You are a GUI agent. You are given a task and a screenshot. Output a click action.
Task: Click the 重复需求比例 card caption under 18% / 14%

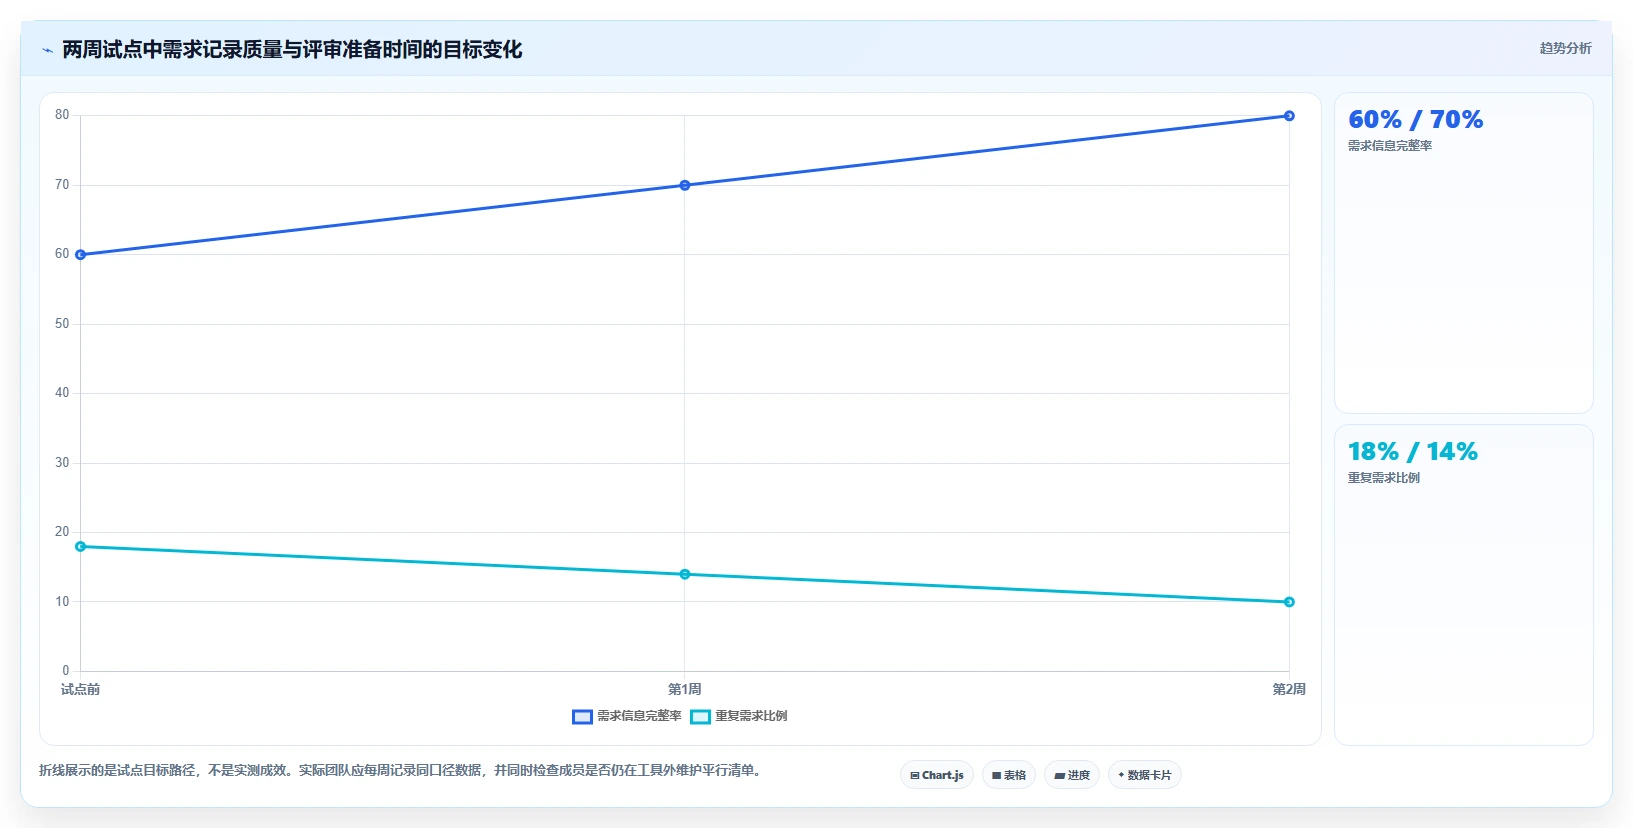pos(1384,478)
